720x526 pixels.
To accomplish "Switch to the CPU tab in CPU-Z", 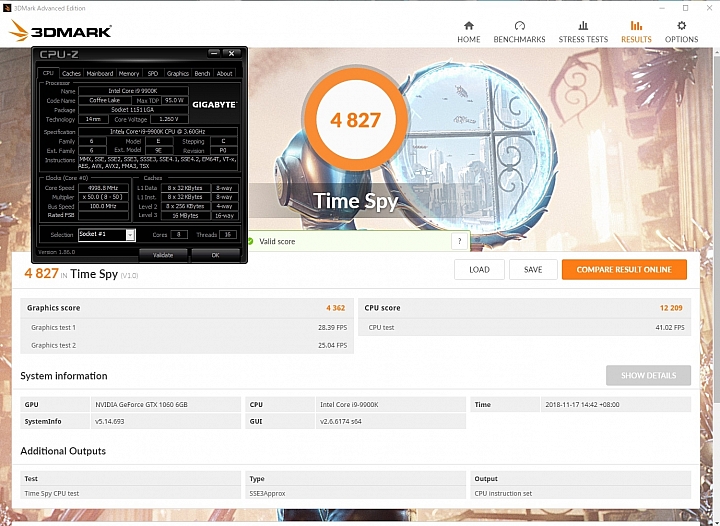I will [x=48, y=73].
